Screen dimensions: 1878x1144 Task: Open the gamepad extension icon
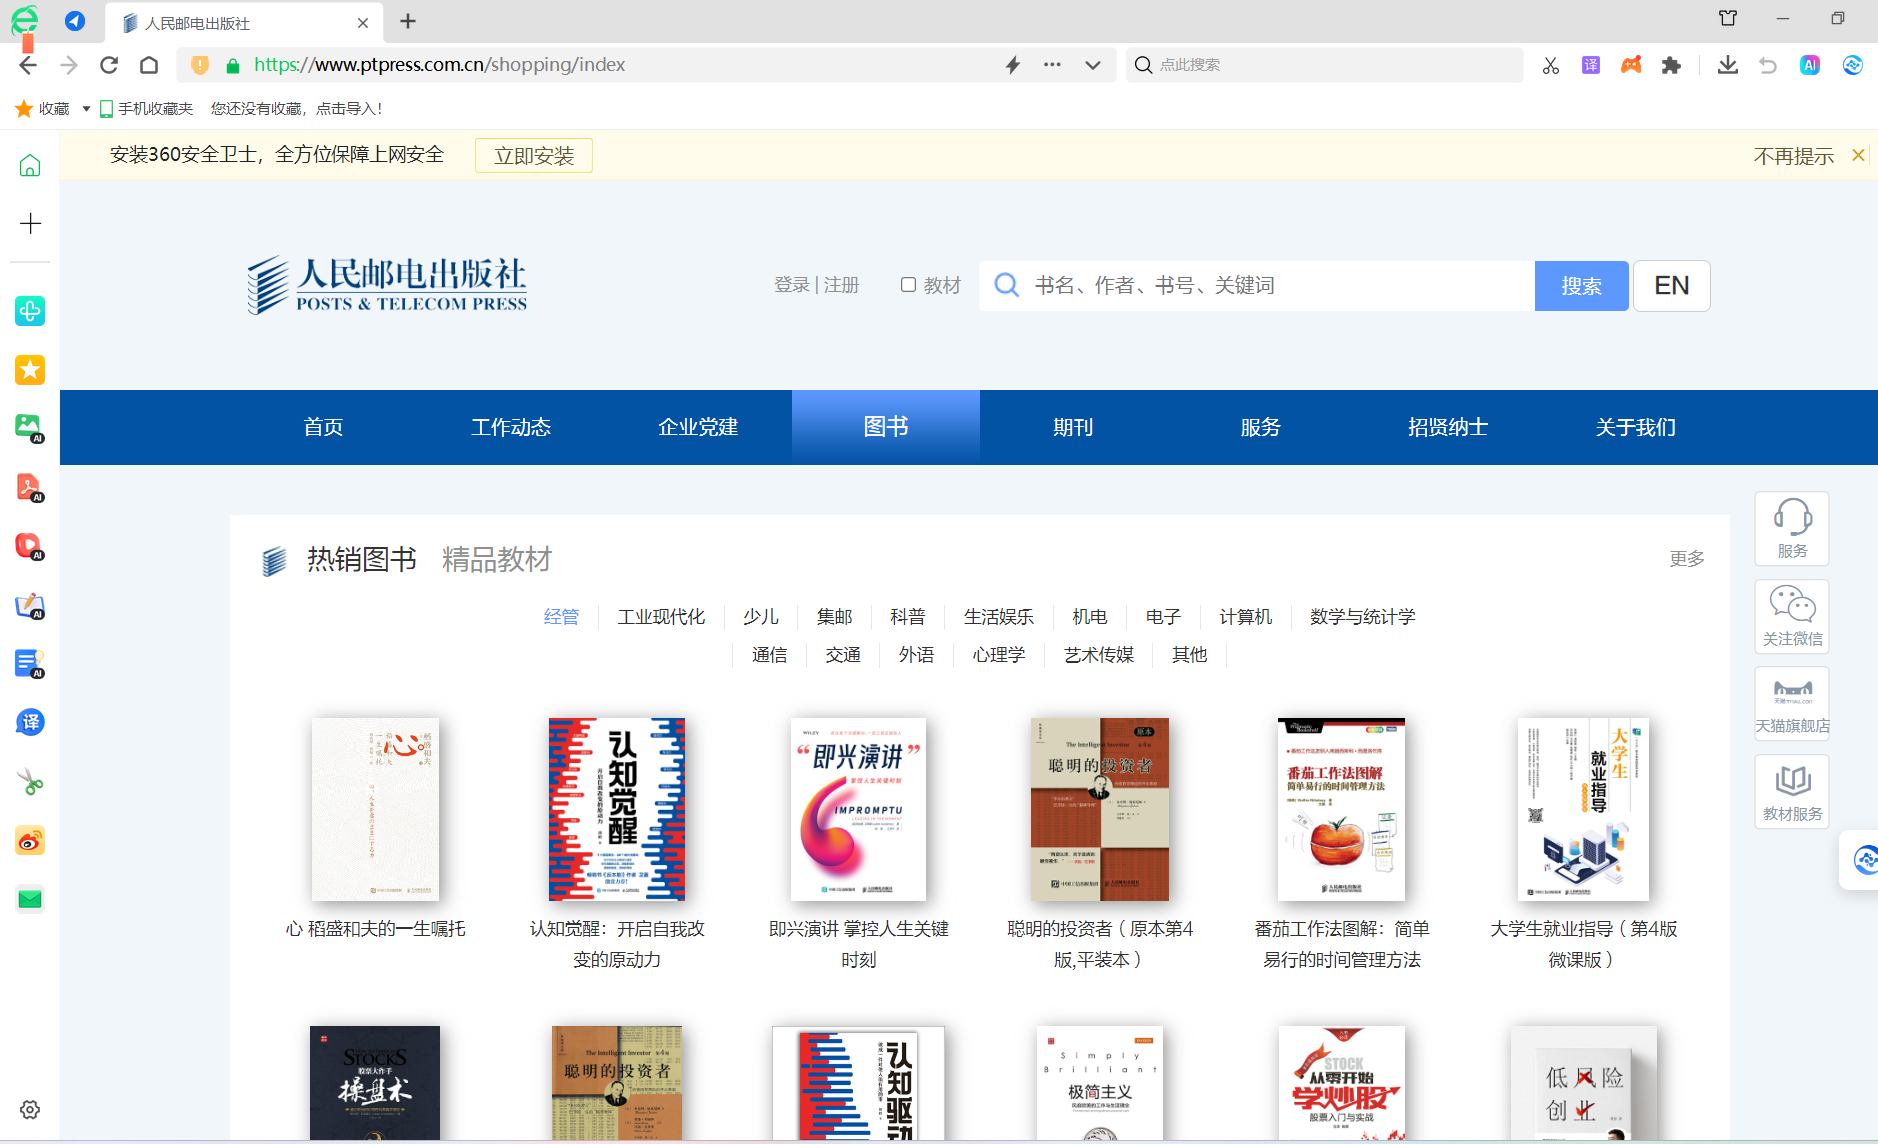pyautogui.click(x=1631, y=65)
